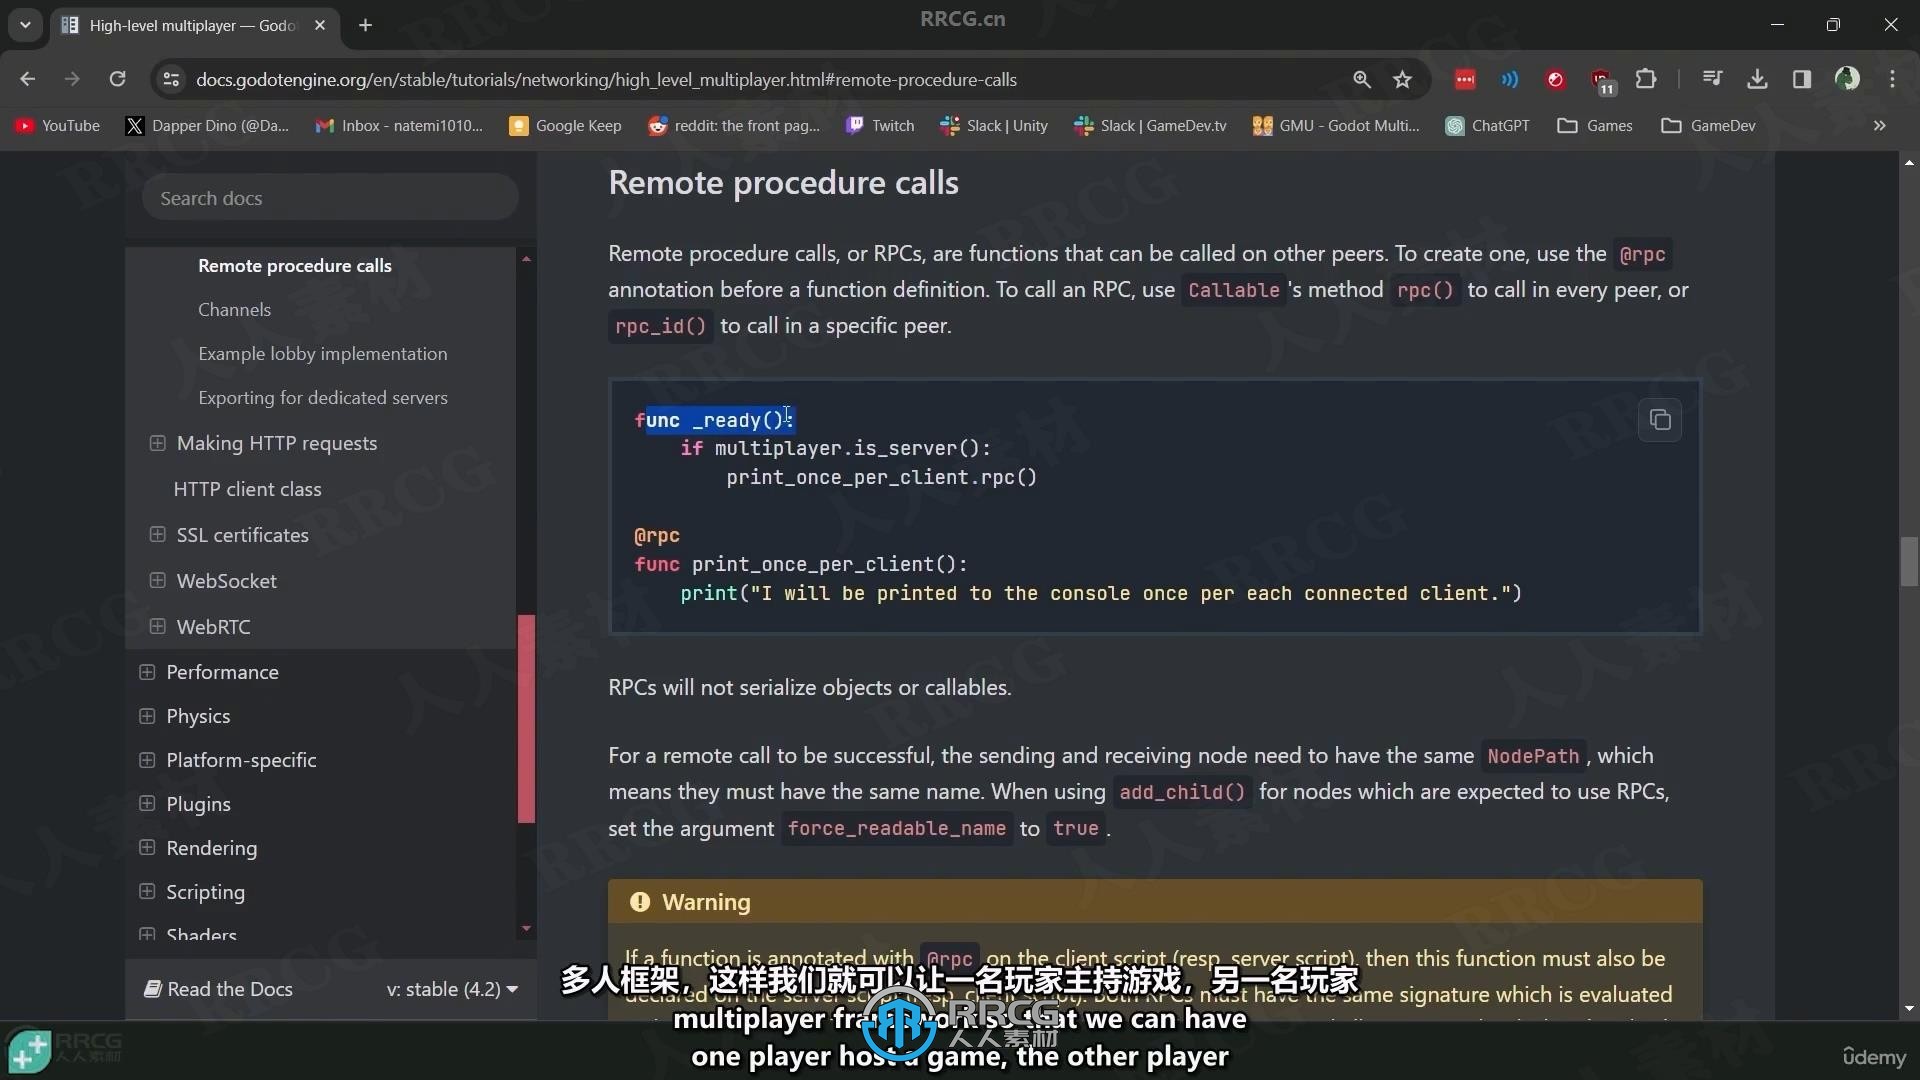This screenshot has width=1920, height=1080.
Task: Expand the SSL certificates section
Action: [x=157, y=534]
